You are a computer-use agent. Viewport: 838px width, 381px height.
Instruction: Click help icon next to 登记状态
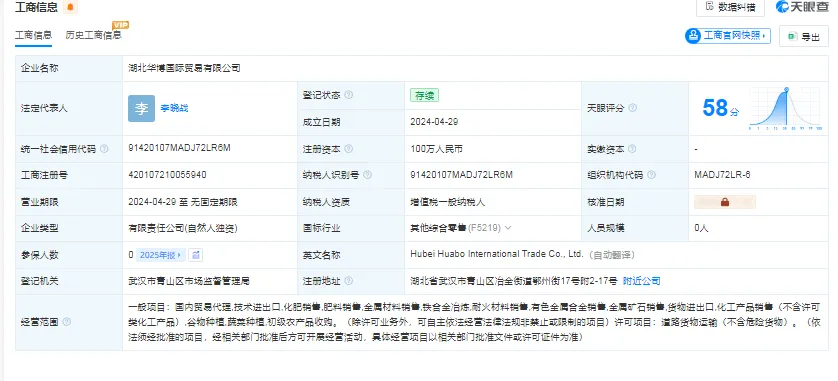[x=348, y=95]
